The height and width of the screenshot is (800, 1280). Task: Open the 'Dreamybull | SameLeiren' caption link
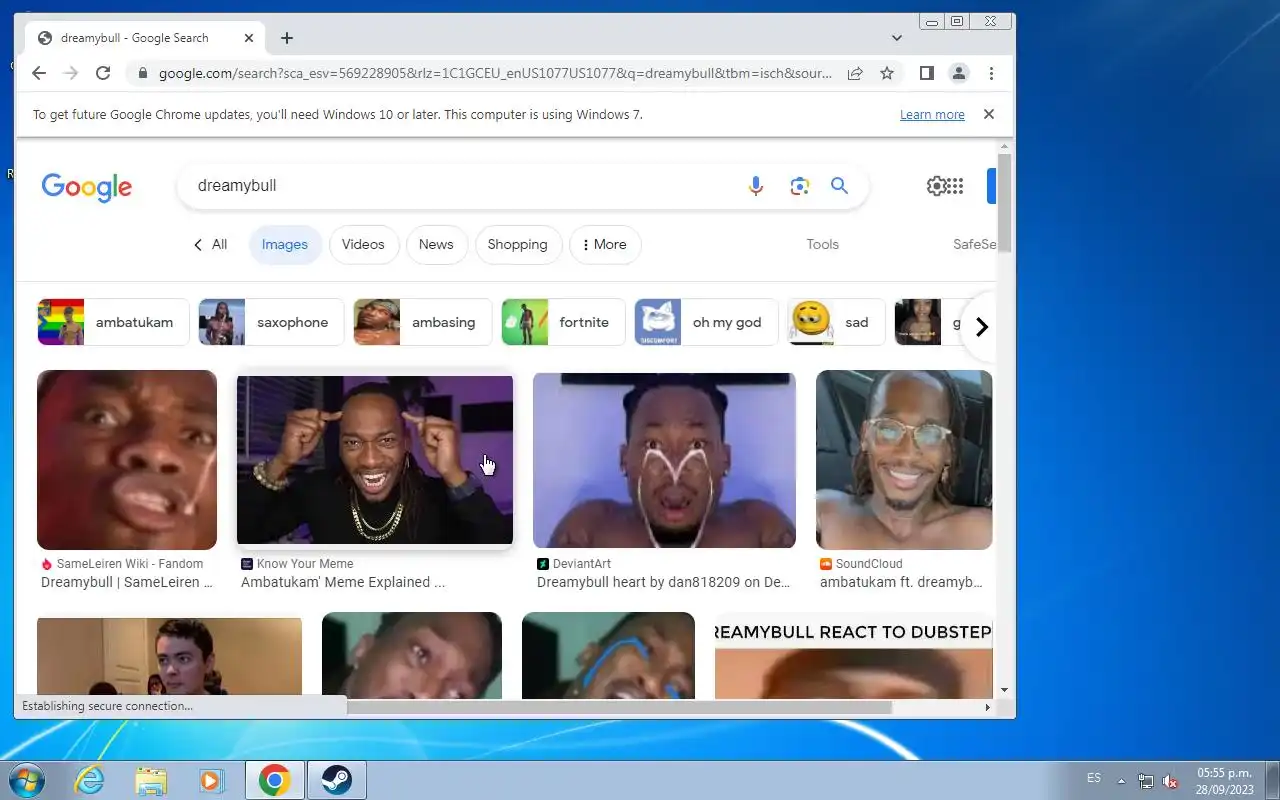pos(127,582)
